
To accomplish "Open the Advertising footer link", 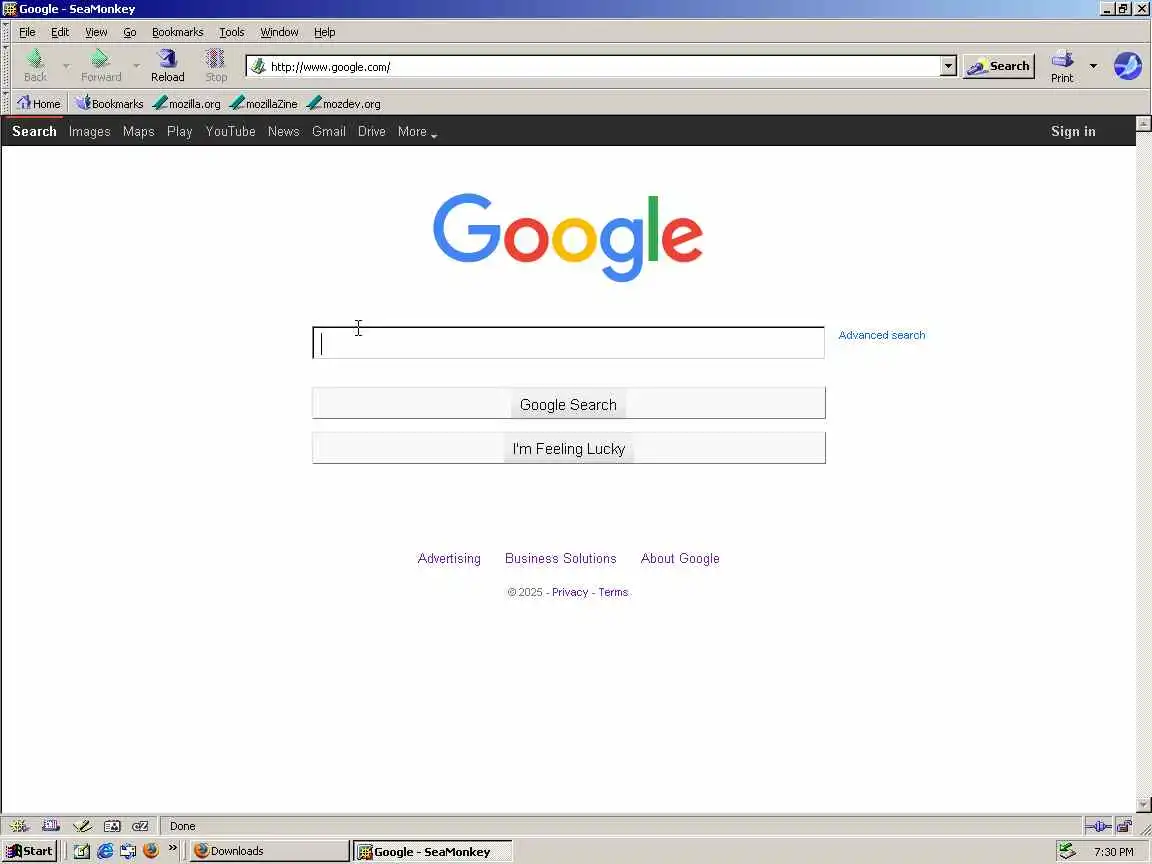I will coord(449,558).
